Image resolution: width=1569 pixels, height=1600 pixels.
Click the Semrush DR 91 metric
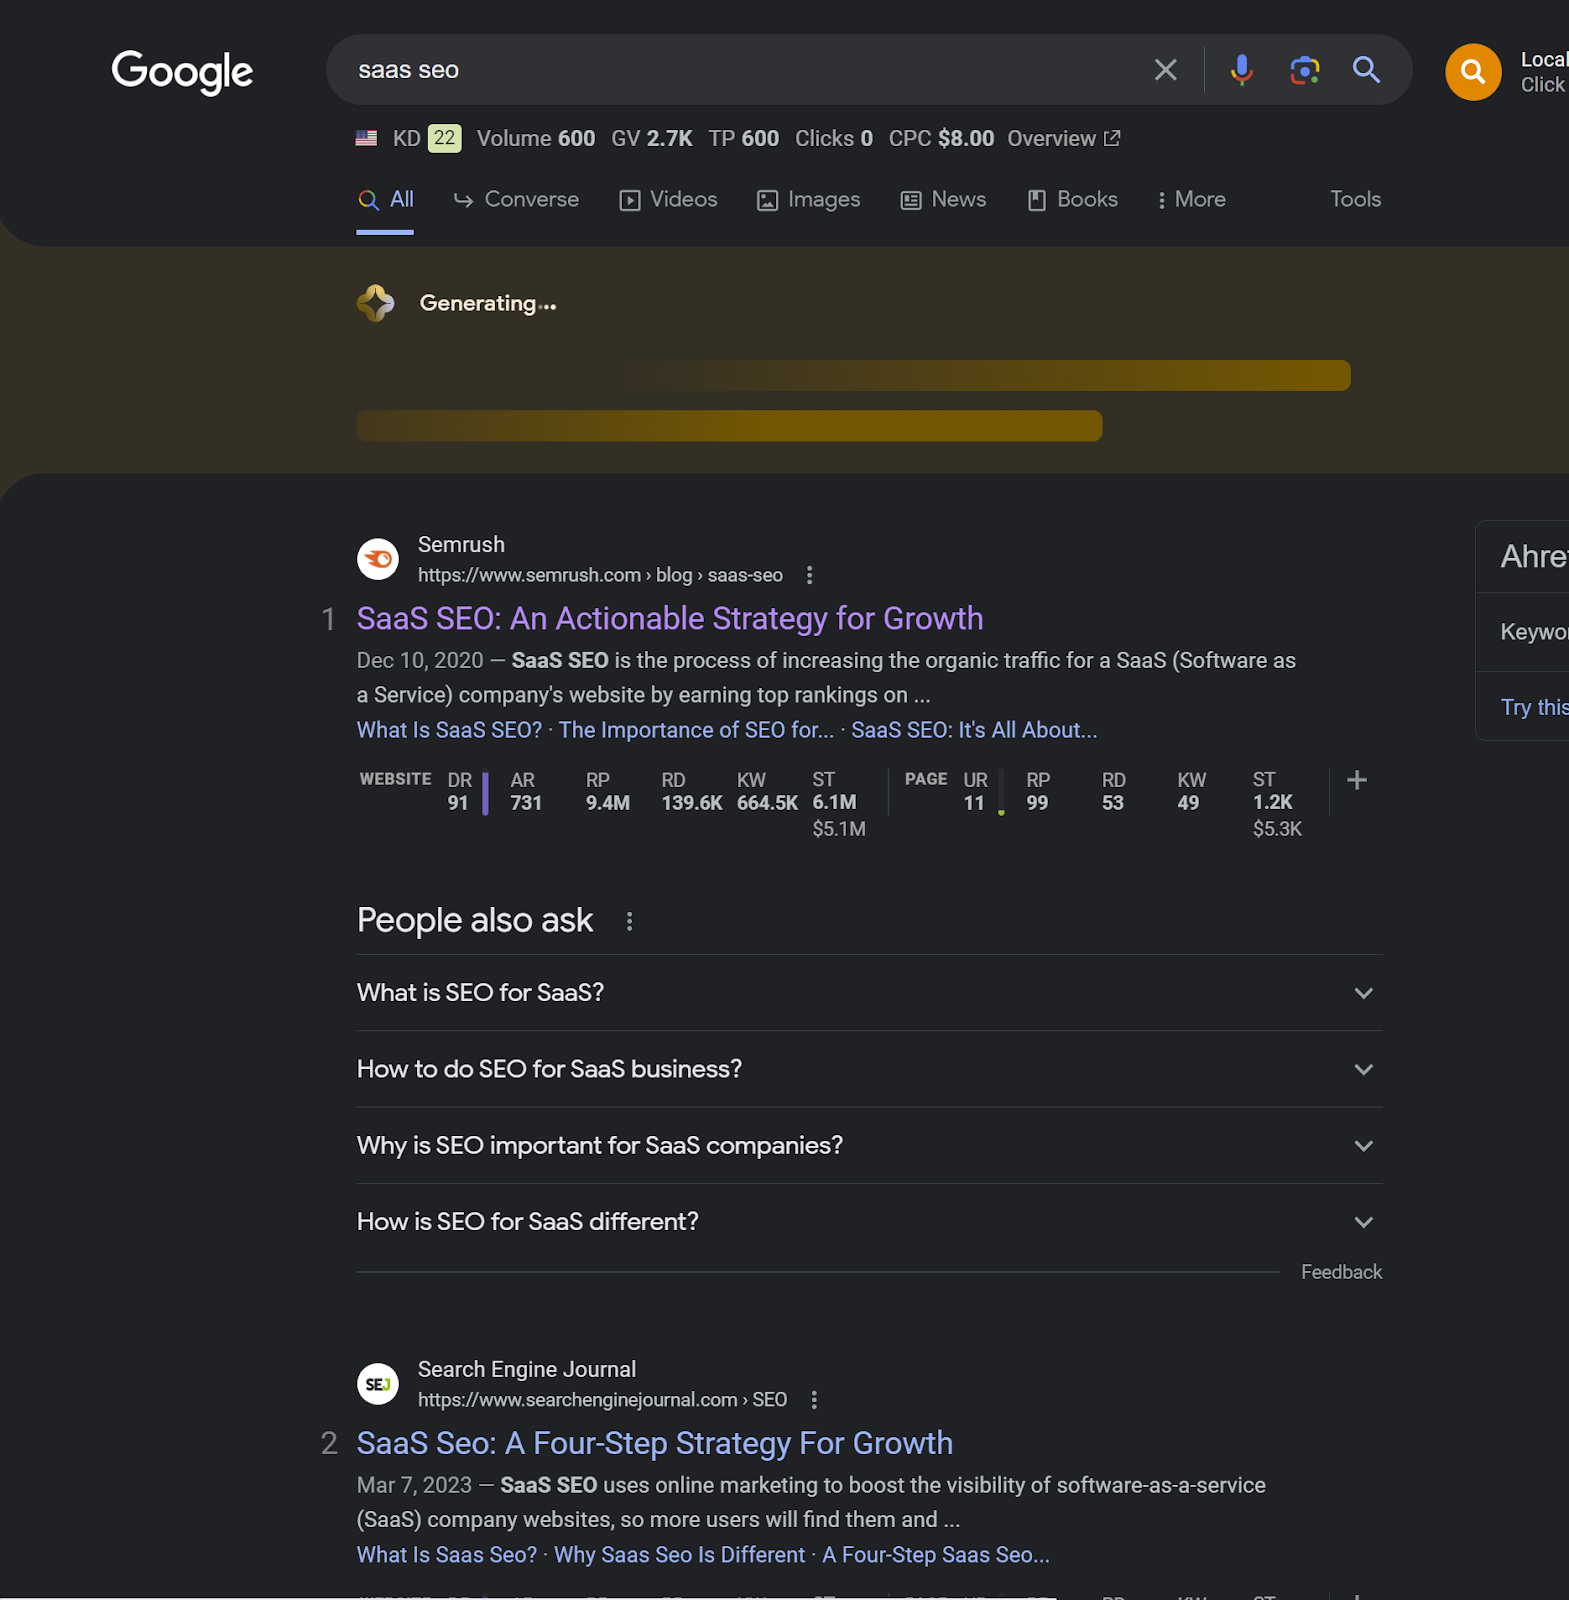(x=459, y=791)
